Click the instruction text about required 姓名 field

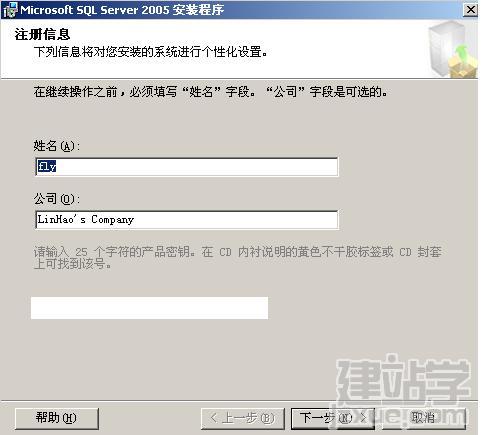211,92
